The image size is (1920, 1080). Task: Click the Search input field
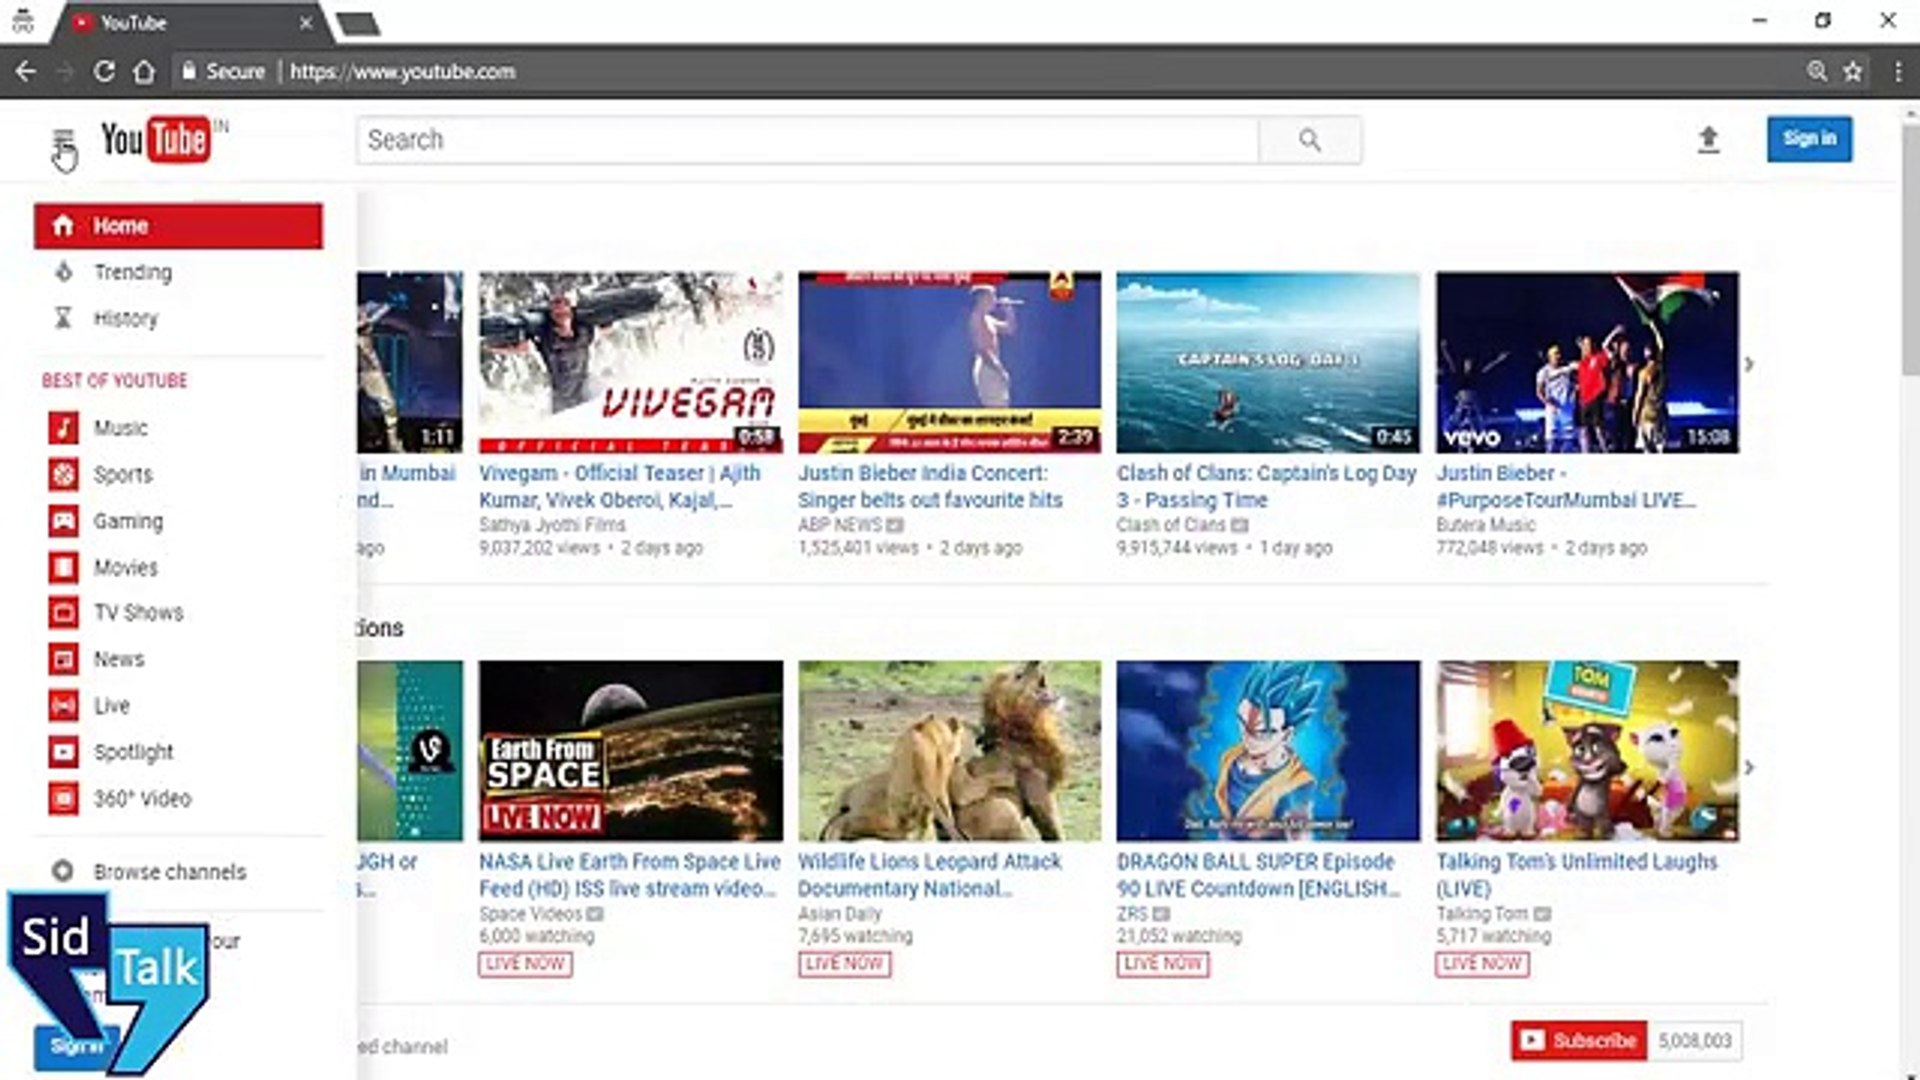[x=807, y=140]
